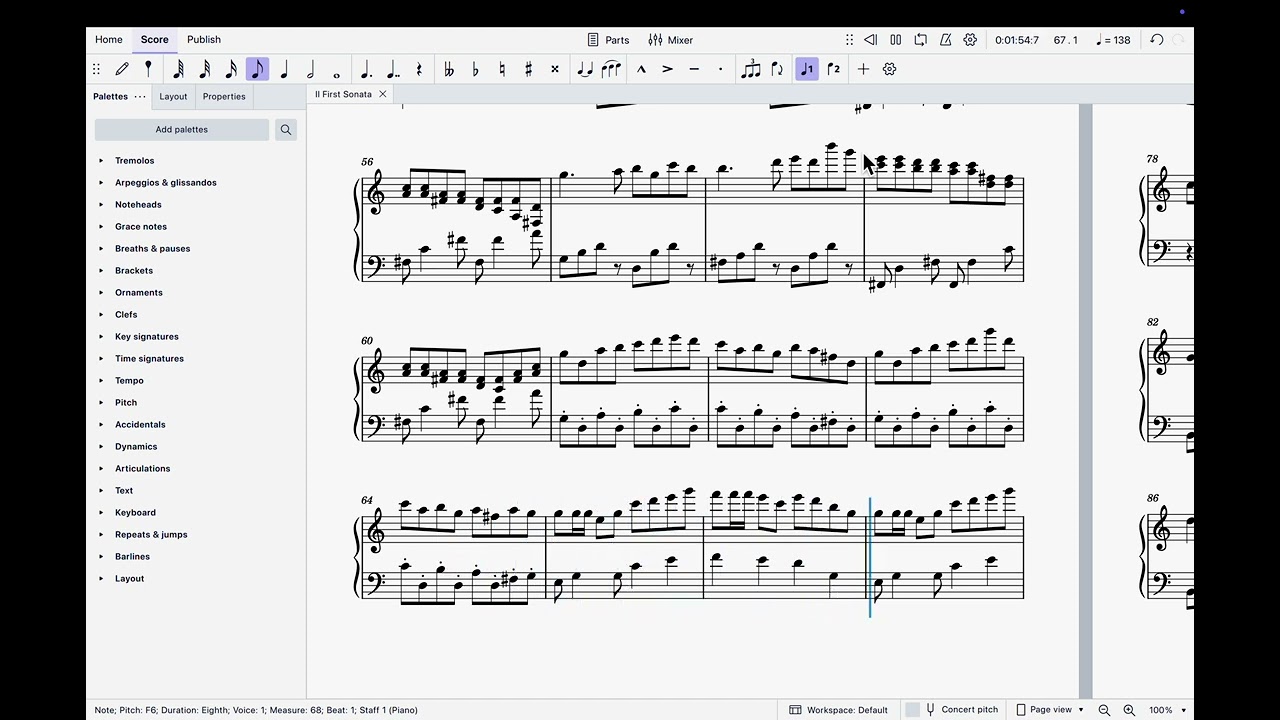Flip the note stem direction
The height and width of the screenshot is (720, 1280).
[x=777, y=69]
